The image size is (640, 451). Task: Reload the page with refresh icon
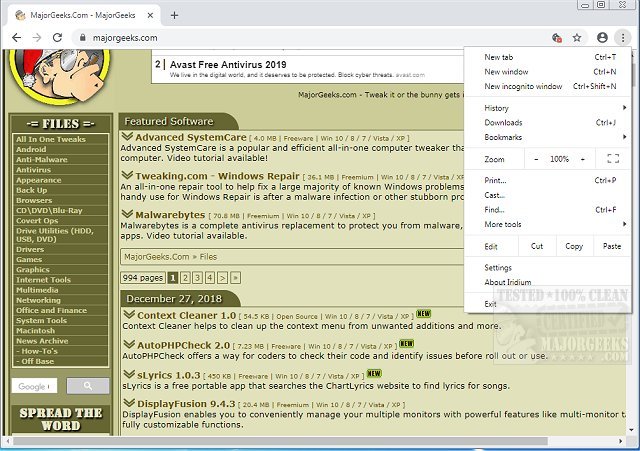(x=57, y=38)
